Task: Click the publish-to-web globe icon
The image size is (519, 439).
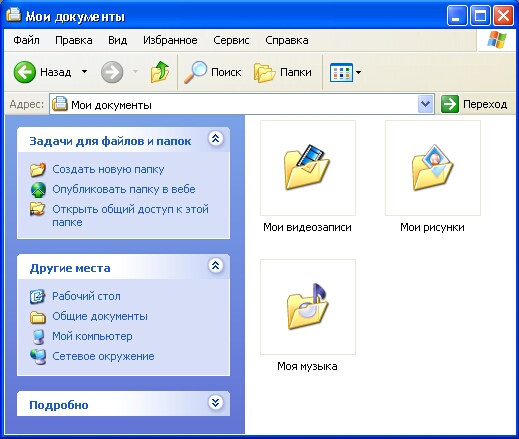Action: [38, 190]
